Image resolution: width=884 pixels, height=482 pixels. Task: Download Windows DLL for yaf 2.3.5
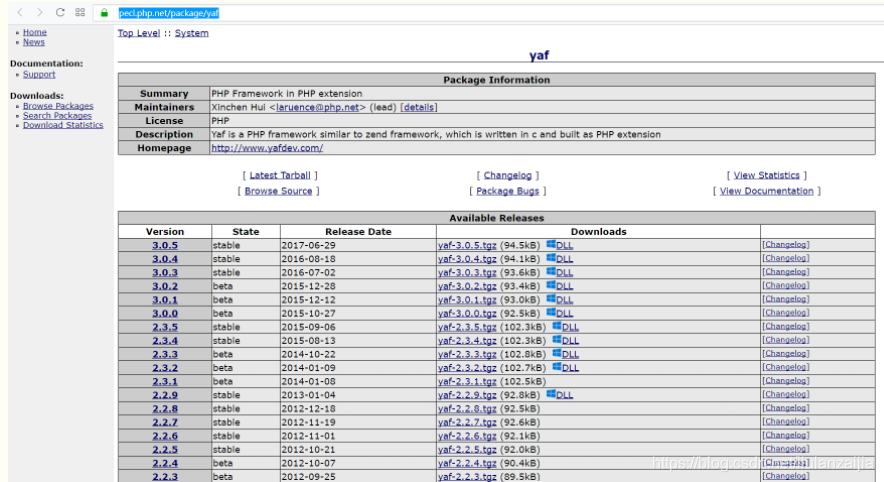[x=565, y=327]
